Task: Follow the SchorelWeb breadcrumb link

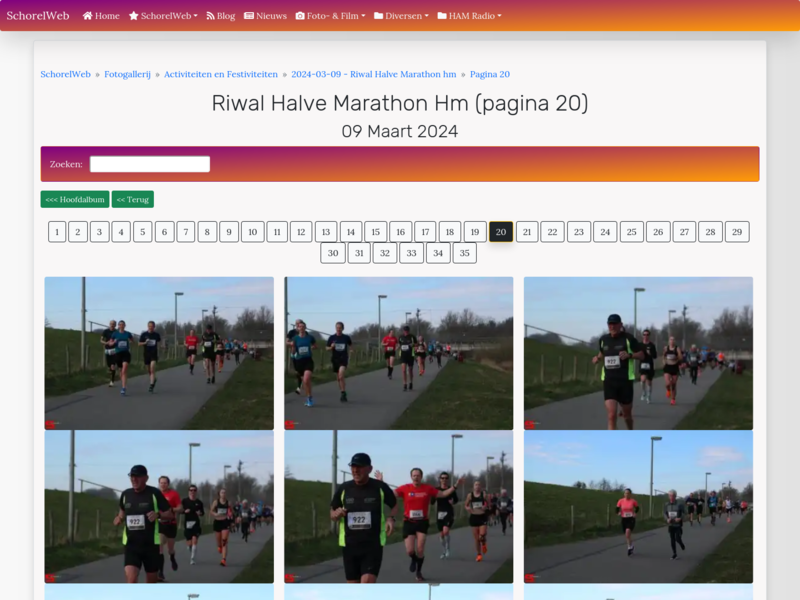Action: (65, 74)
